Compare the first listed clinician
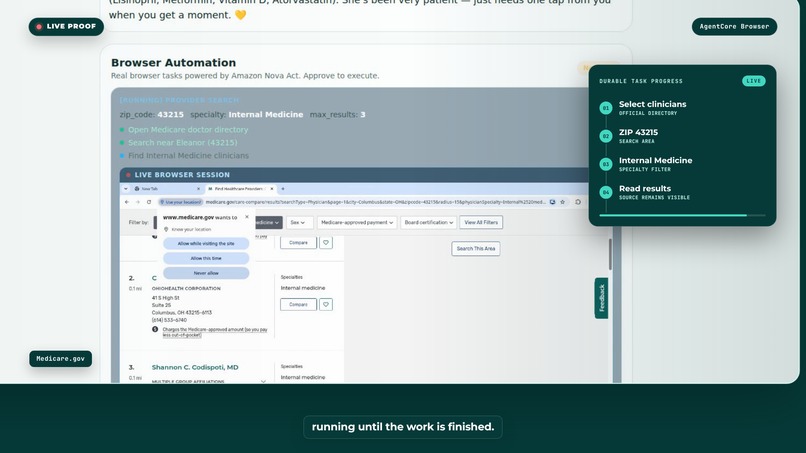 (298, 243)
